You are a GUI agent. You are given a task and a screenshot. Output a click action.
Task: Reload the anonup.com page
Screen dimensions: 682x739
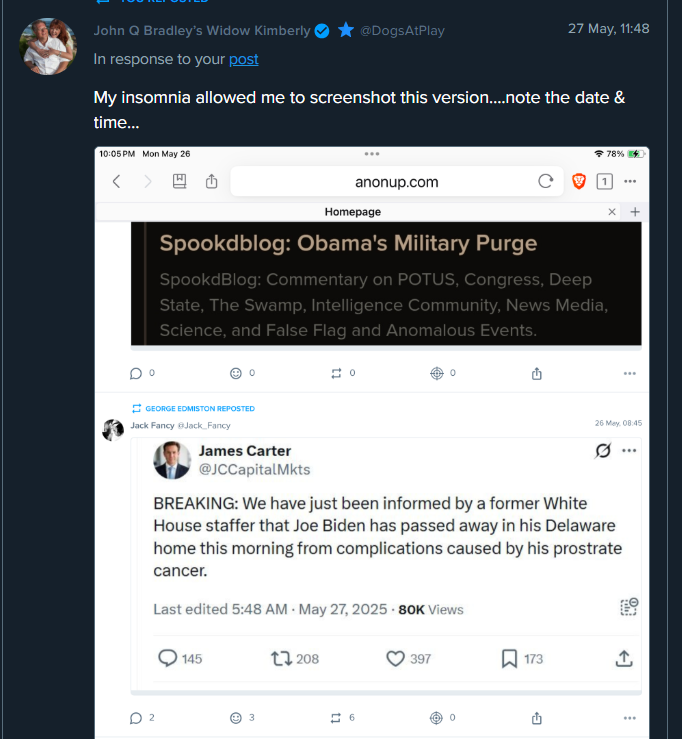(545, 181)
